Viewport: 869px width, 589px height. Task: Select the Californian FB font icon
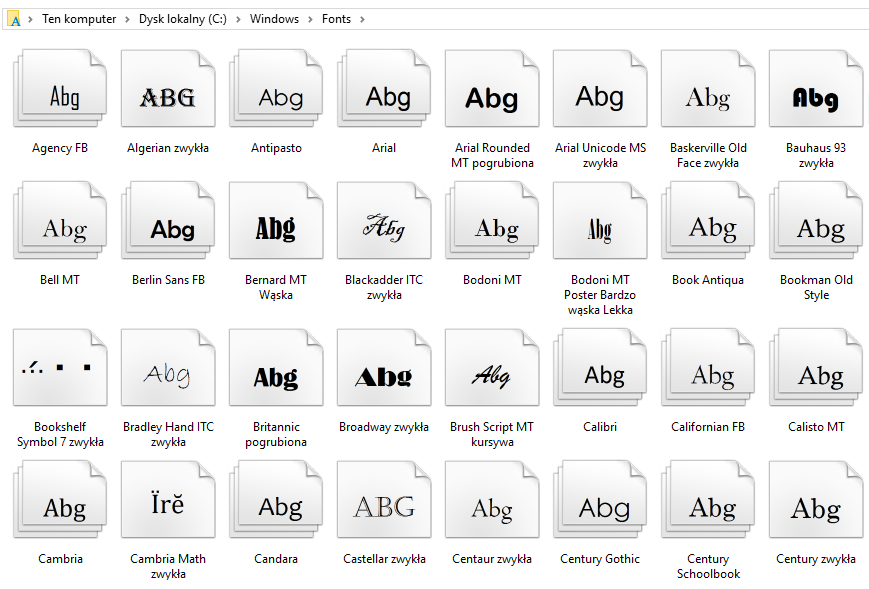(x=708, y=367)
